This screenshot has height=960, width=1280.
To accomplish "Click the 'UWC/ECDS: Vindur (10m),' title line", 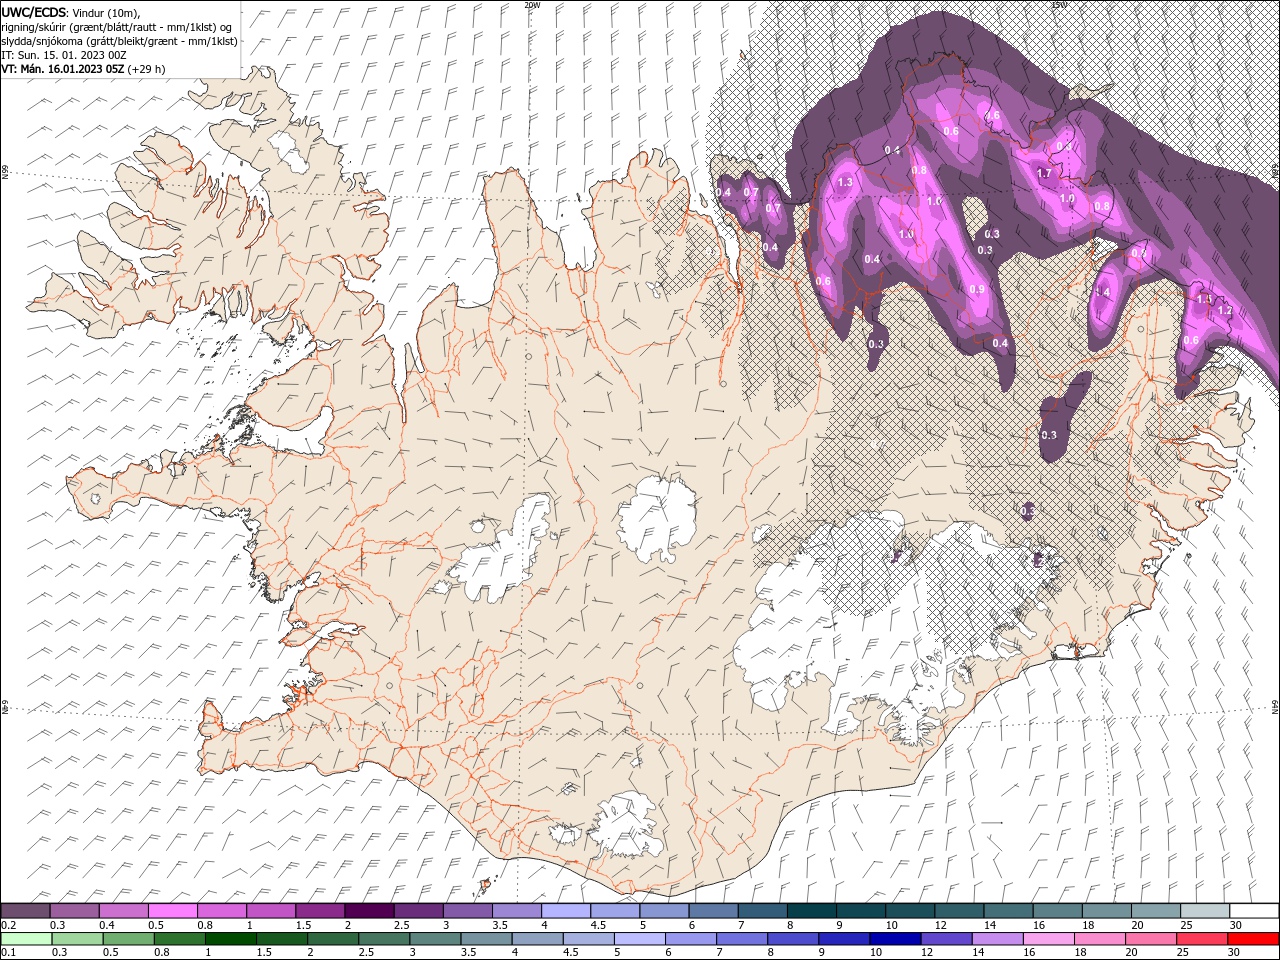I will coord(71,12).
